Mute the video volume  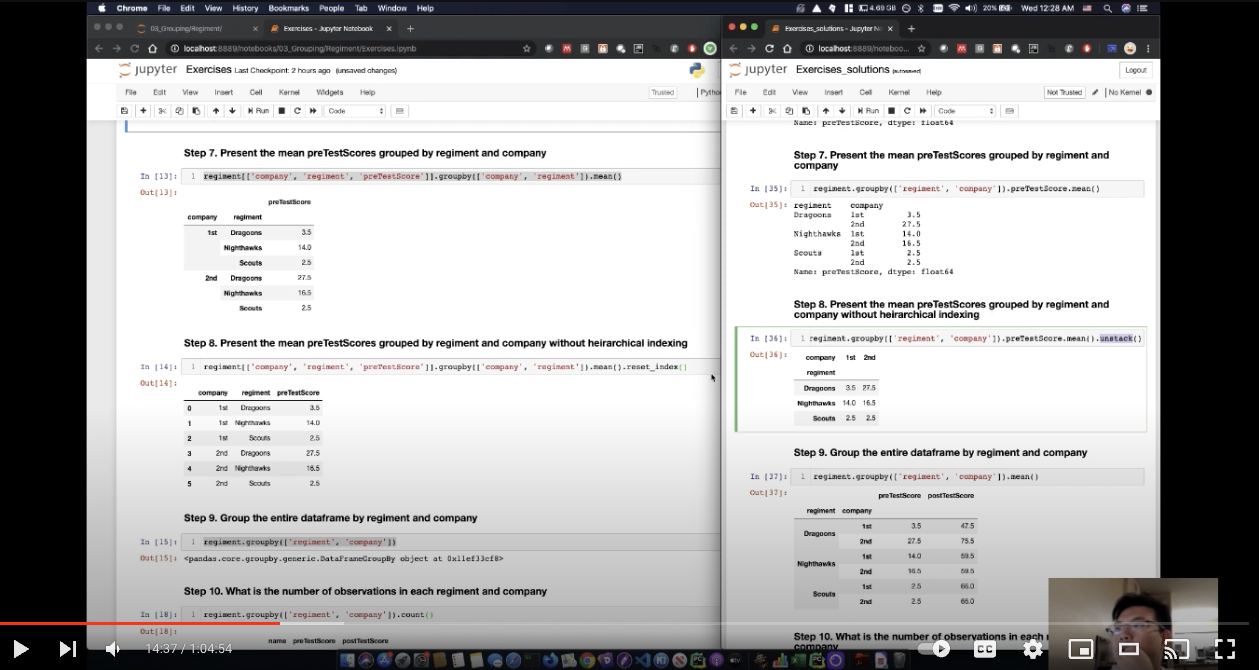click(113, 649)
